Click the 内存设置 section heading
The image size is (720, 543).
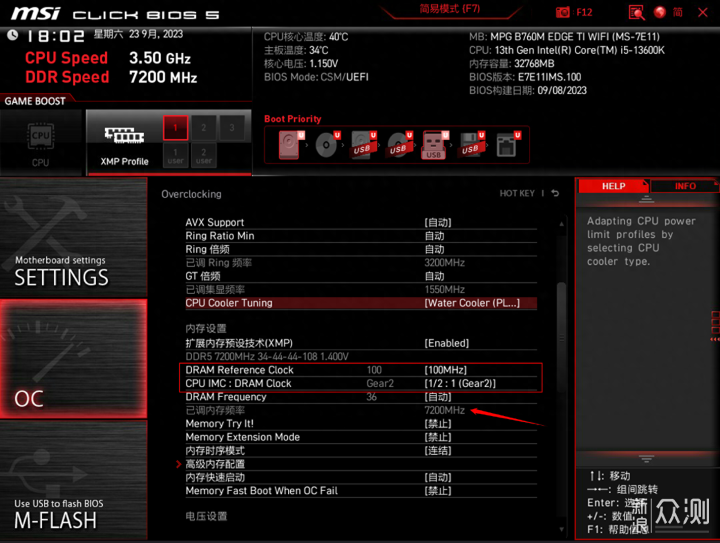(x=206, y=329)
